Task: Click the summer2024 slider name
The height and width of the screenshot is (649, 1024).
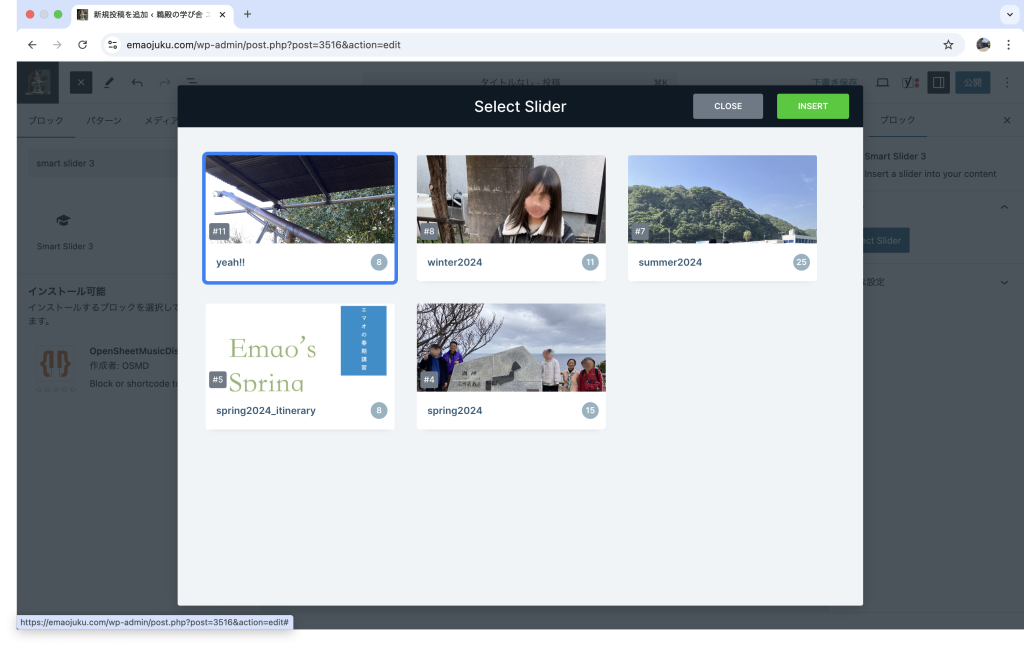Action: click(x=670, y=262)
